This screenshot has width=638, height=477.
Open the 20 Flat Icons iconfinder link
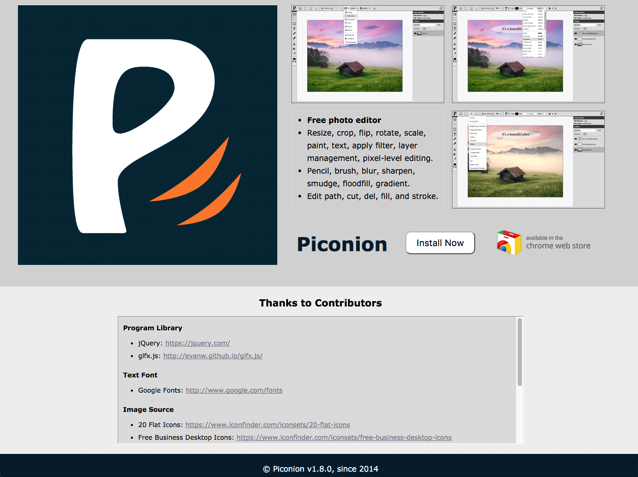tap(268, 425)
